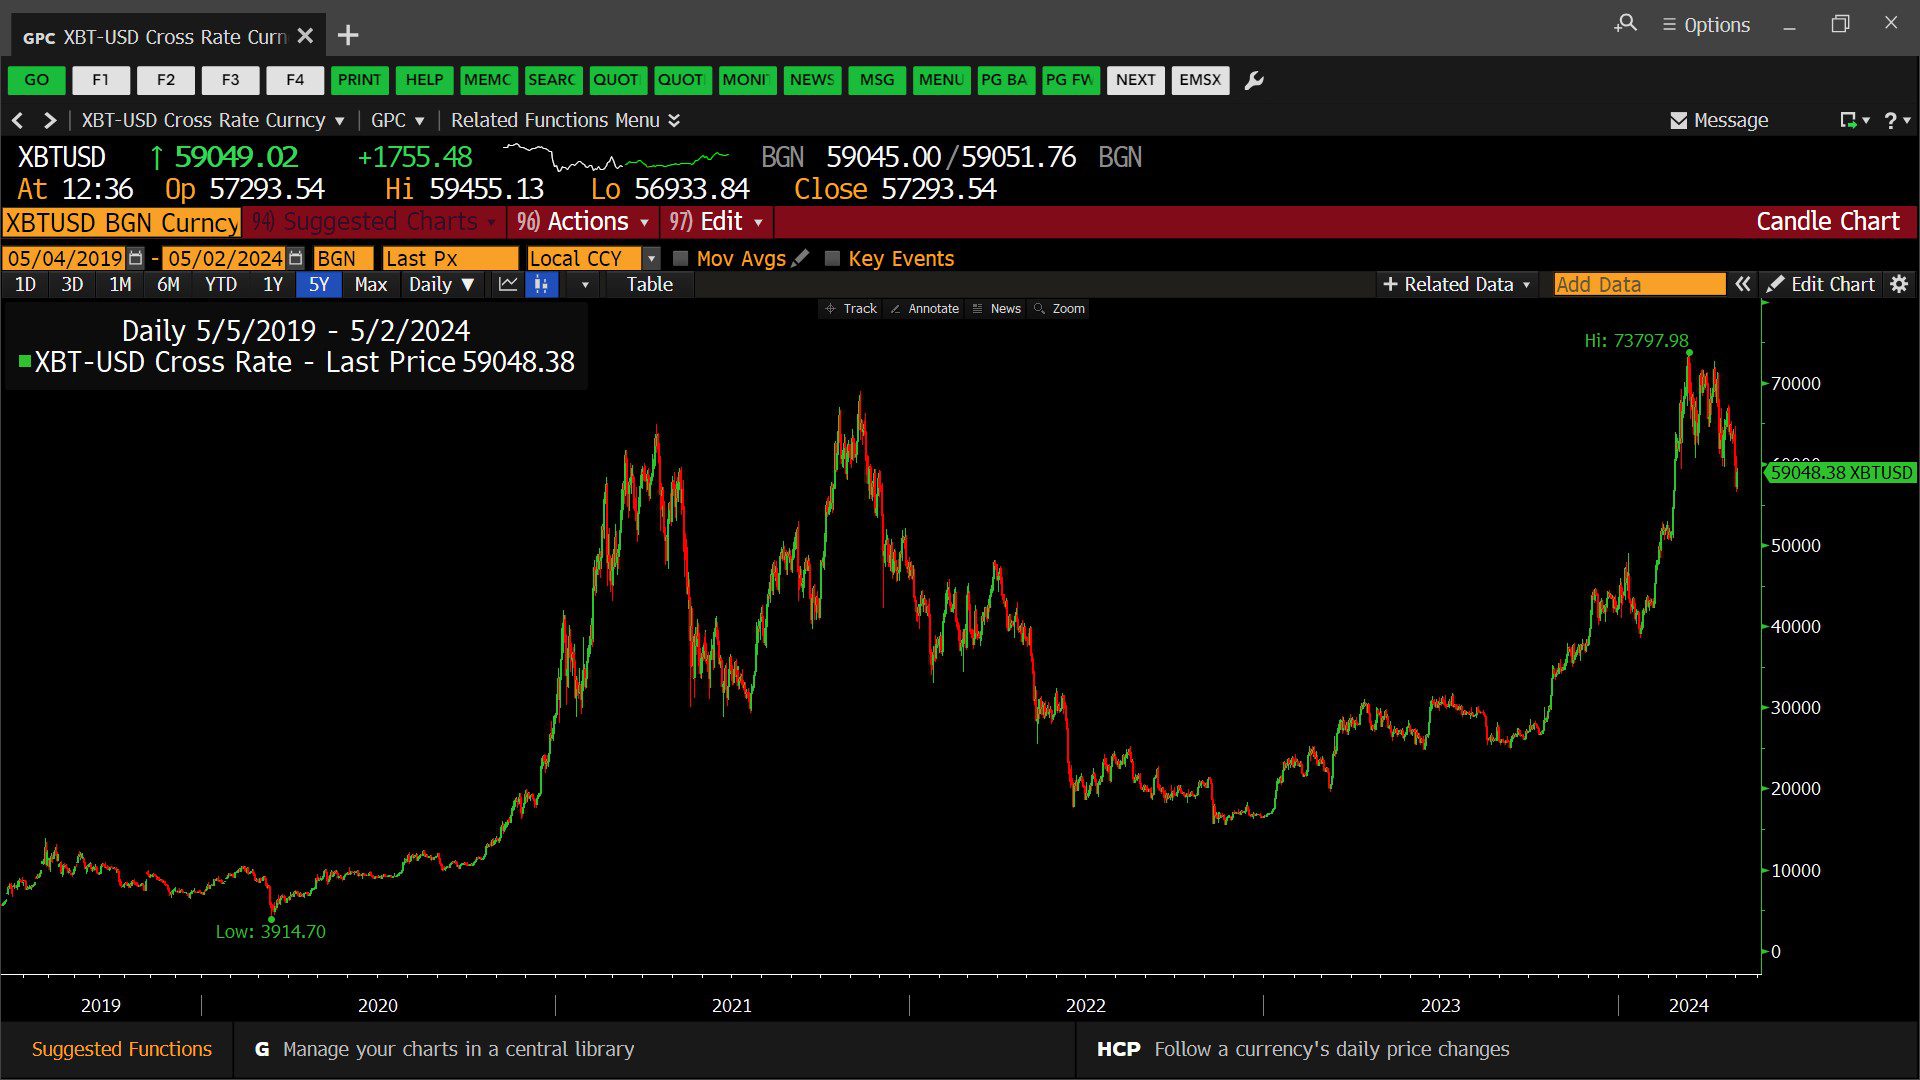Enable the Key Events checkbox

coord(832,258)
